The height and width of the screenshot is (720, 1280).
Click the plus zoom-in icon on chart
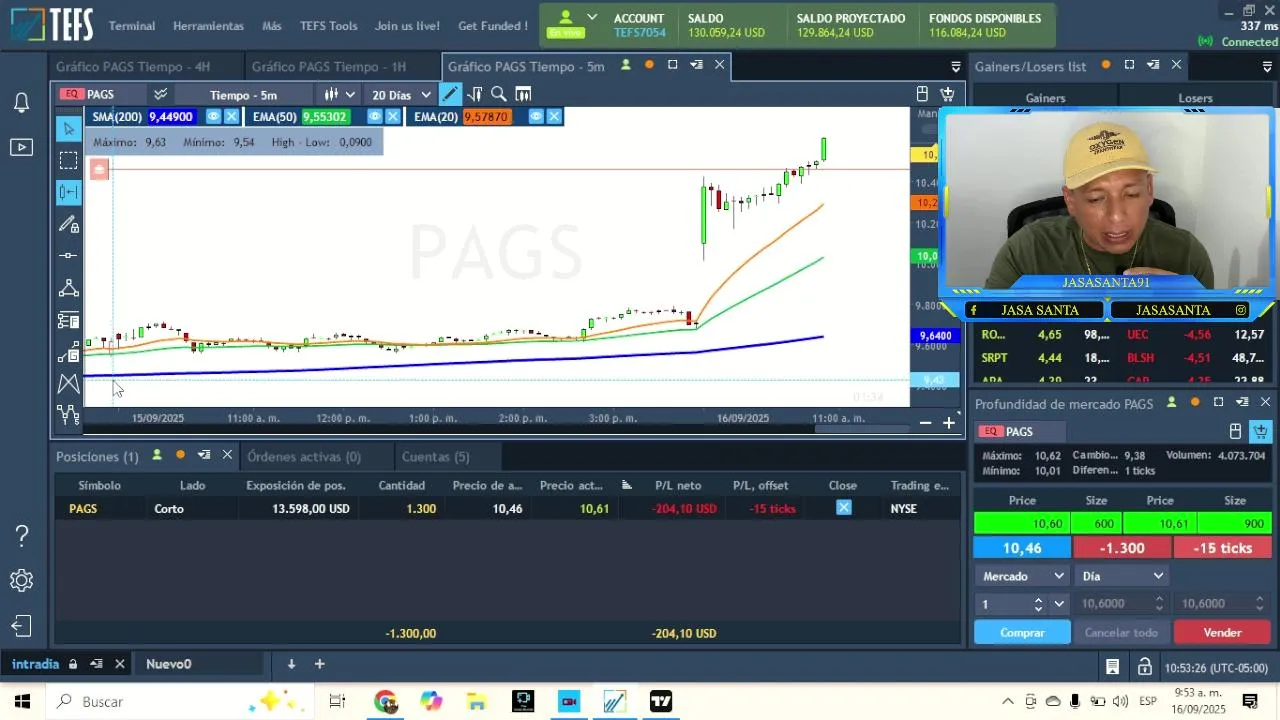coord(949,423)
